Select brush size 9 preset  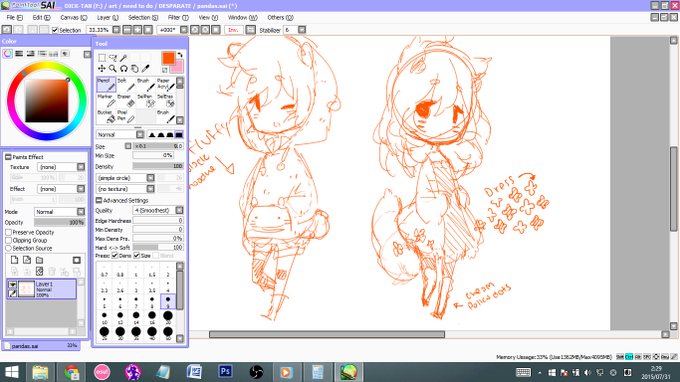pos(168,301)
